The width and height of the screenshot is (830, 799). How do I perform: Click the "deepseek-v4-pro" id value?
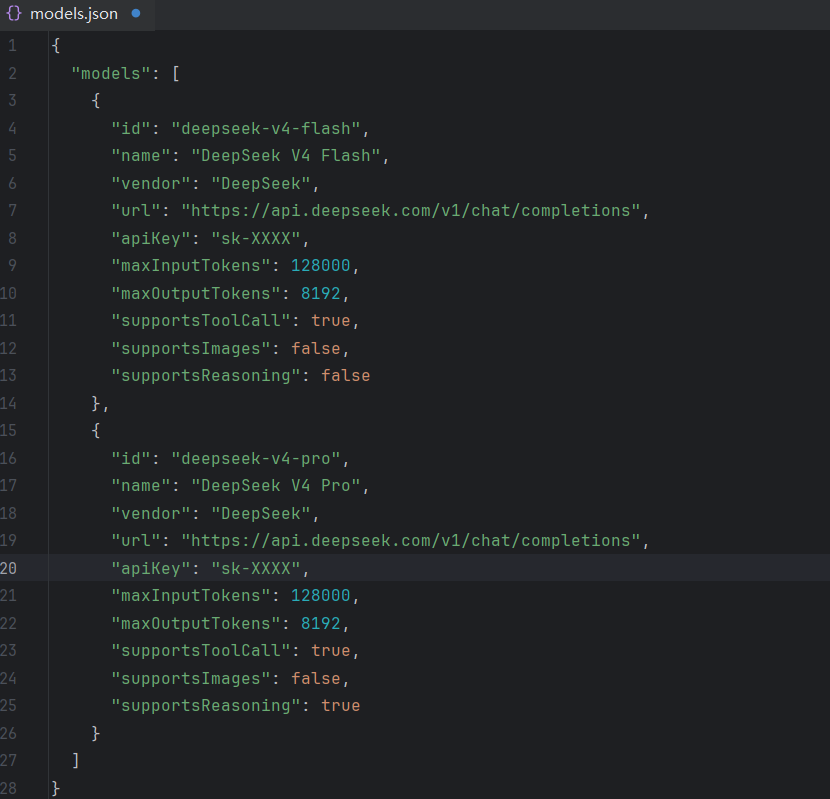(x=256, y=458)
